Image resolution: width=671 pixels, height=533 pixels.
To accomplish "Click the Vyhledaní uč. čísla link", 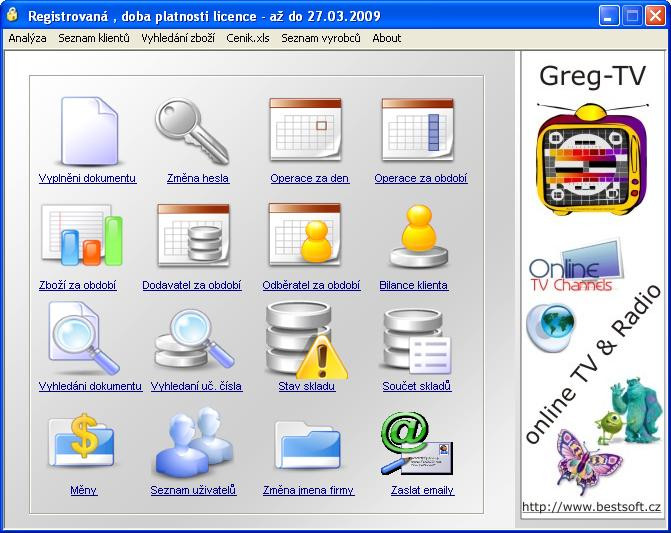I will tap(196, 386).
